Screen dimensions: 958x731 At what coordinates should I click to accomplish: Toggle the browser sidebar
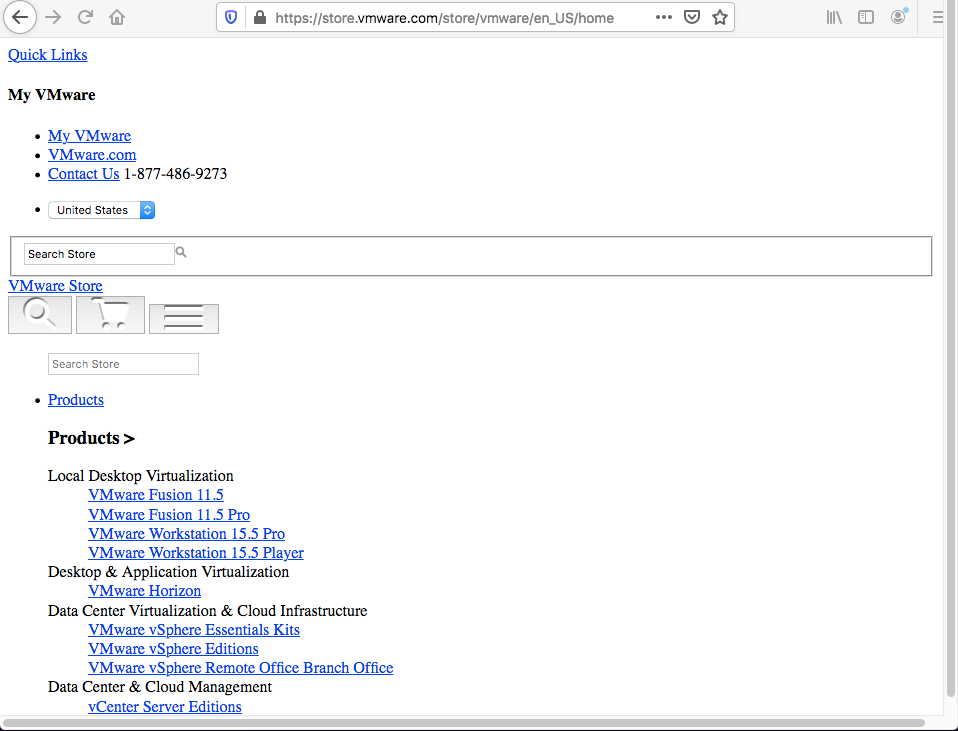(x=866, y=17)
